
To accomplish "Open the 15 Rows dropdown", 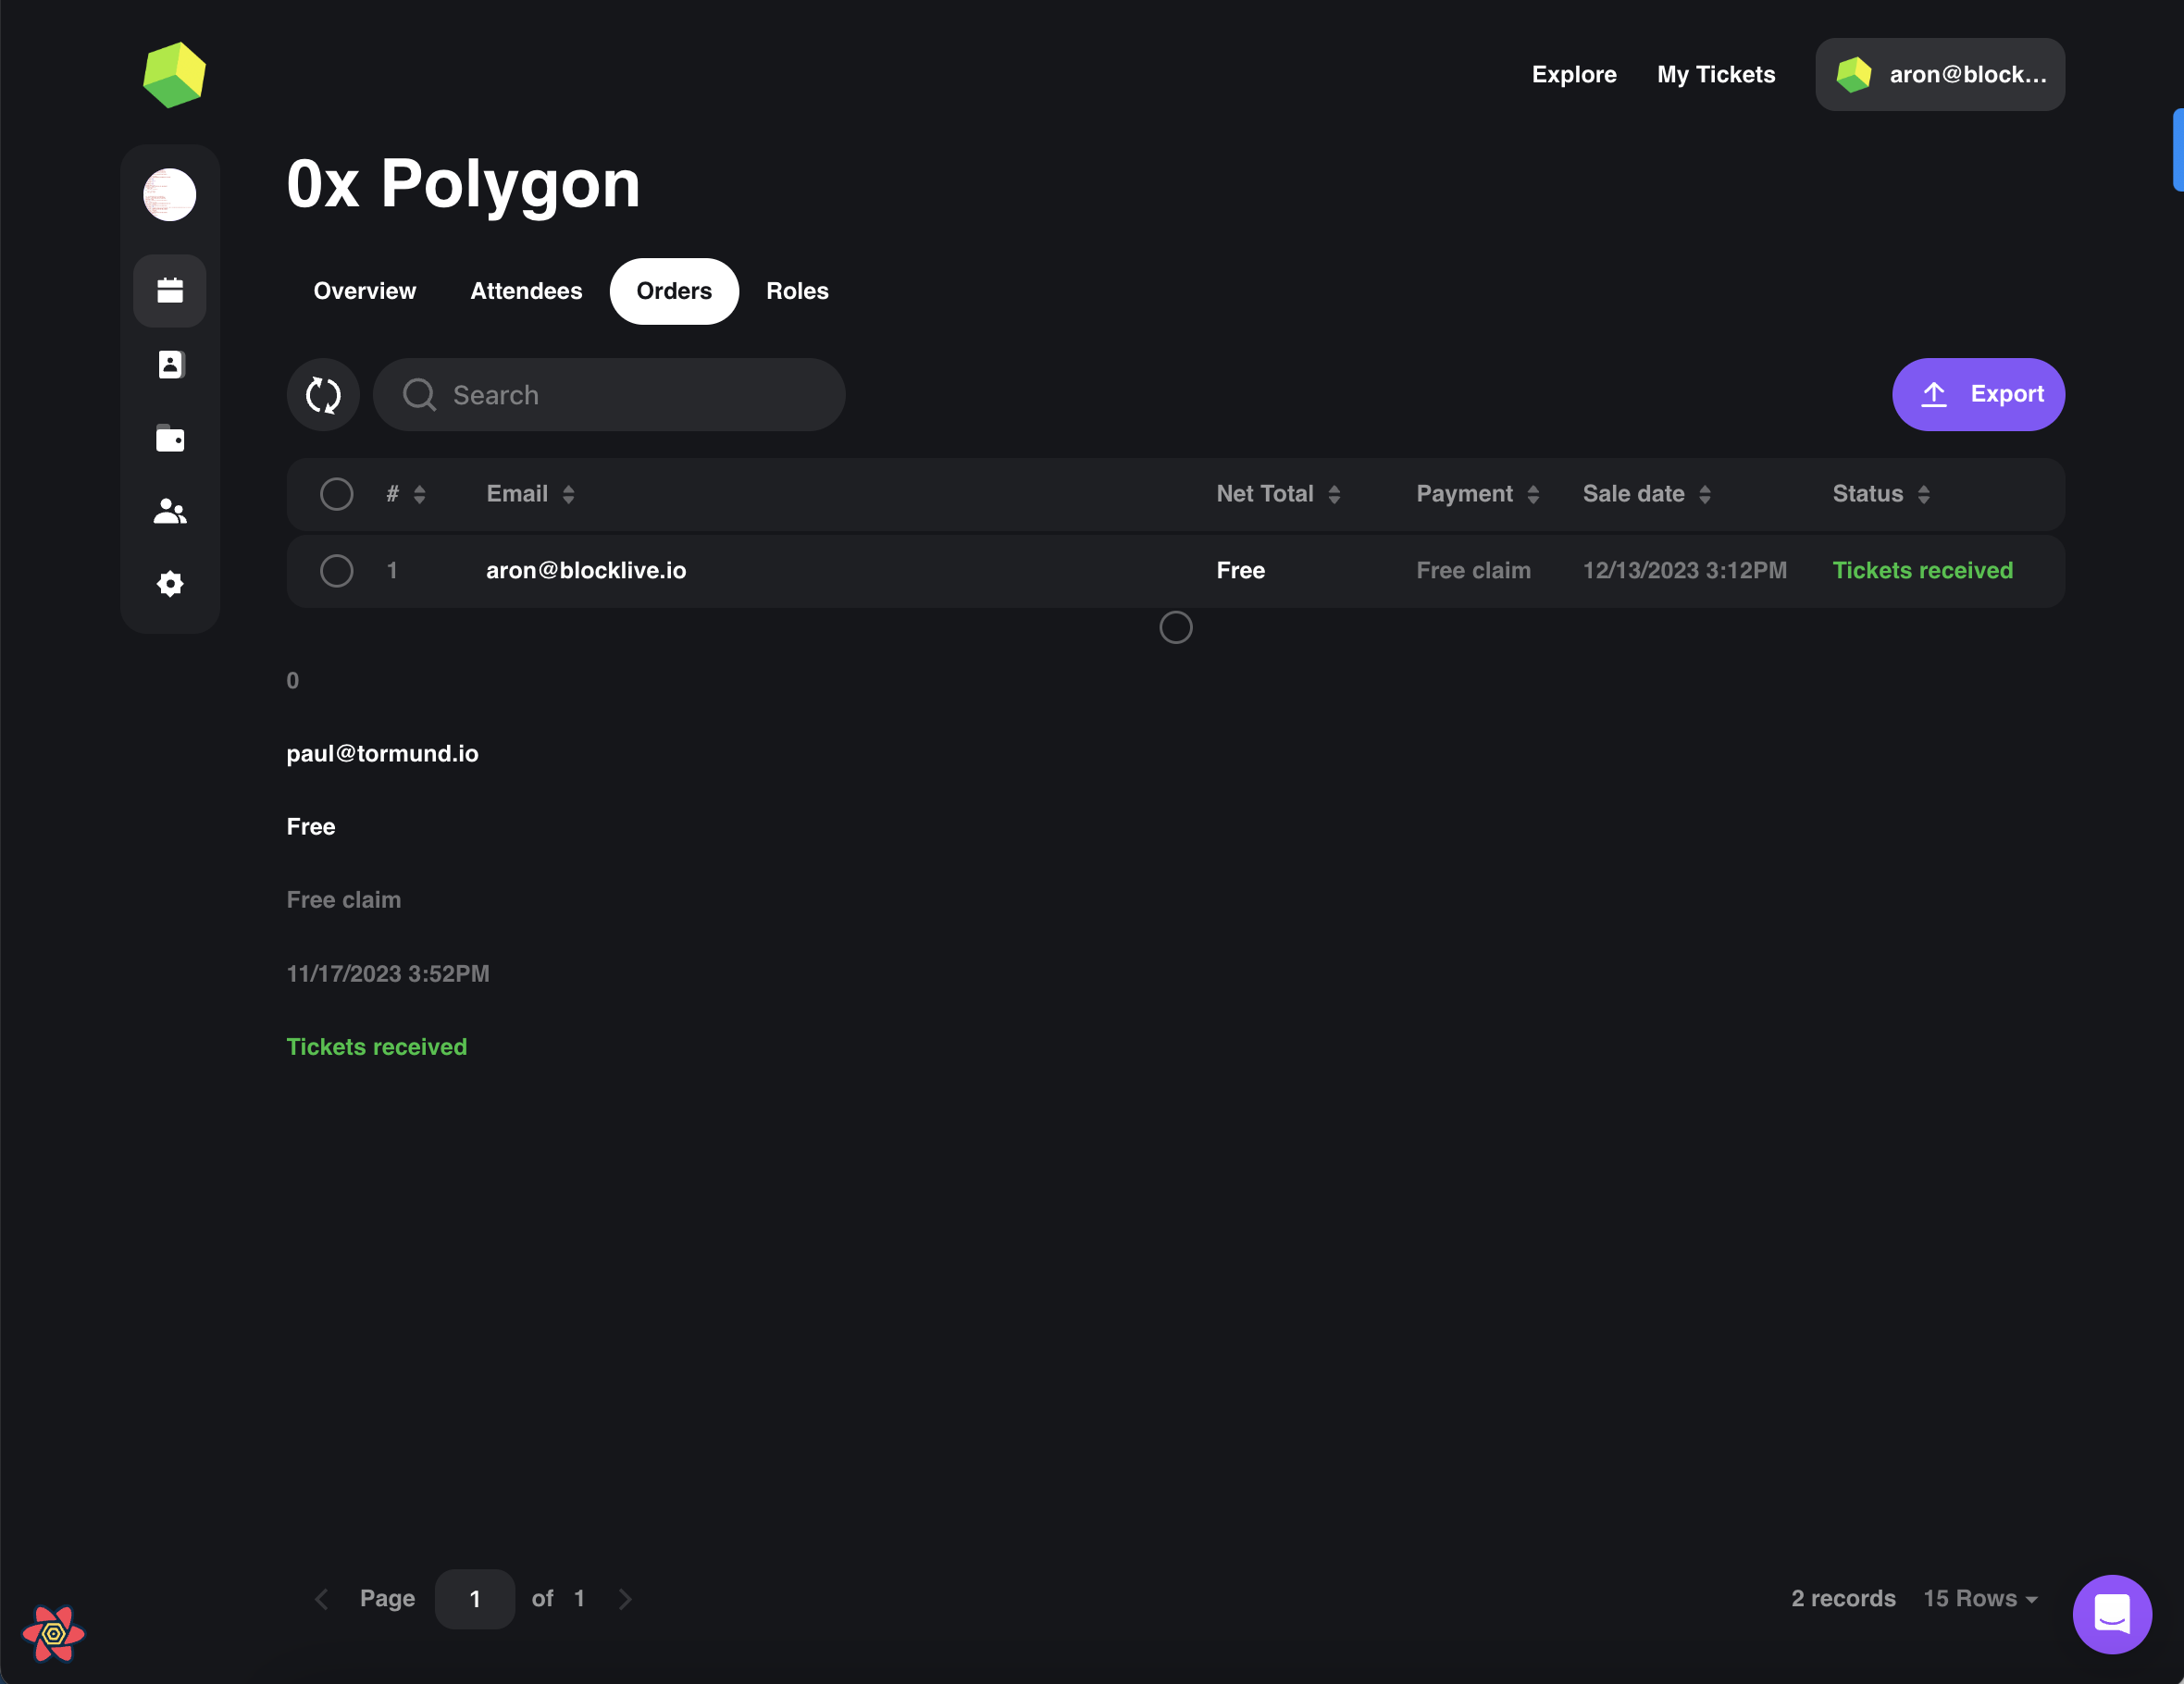I will point(1980,1599).
